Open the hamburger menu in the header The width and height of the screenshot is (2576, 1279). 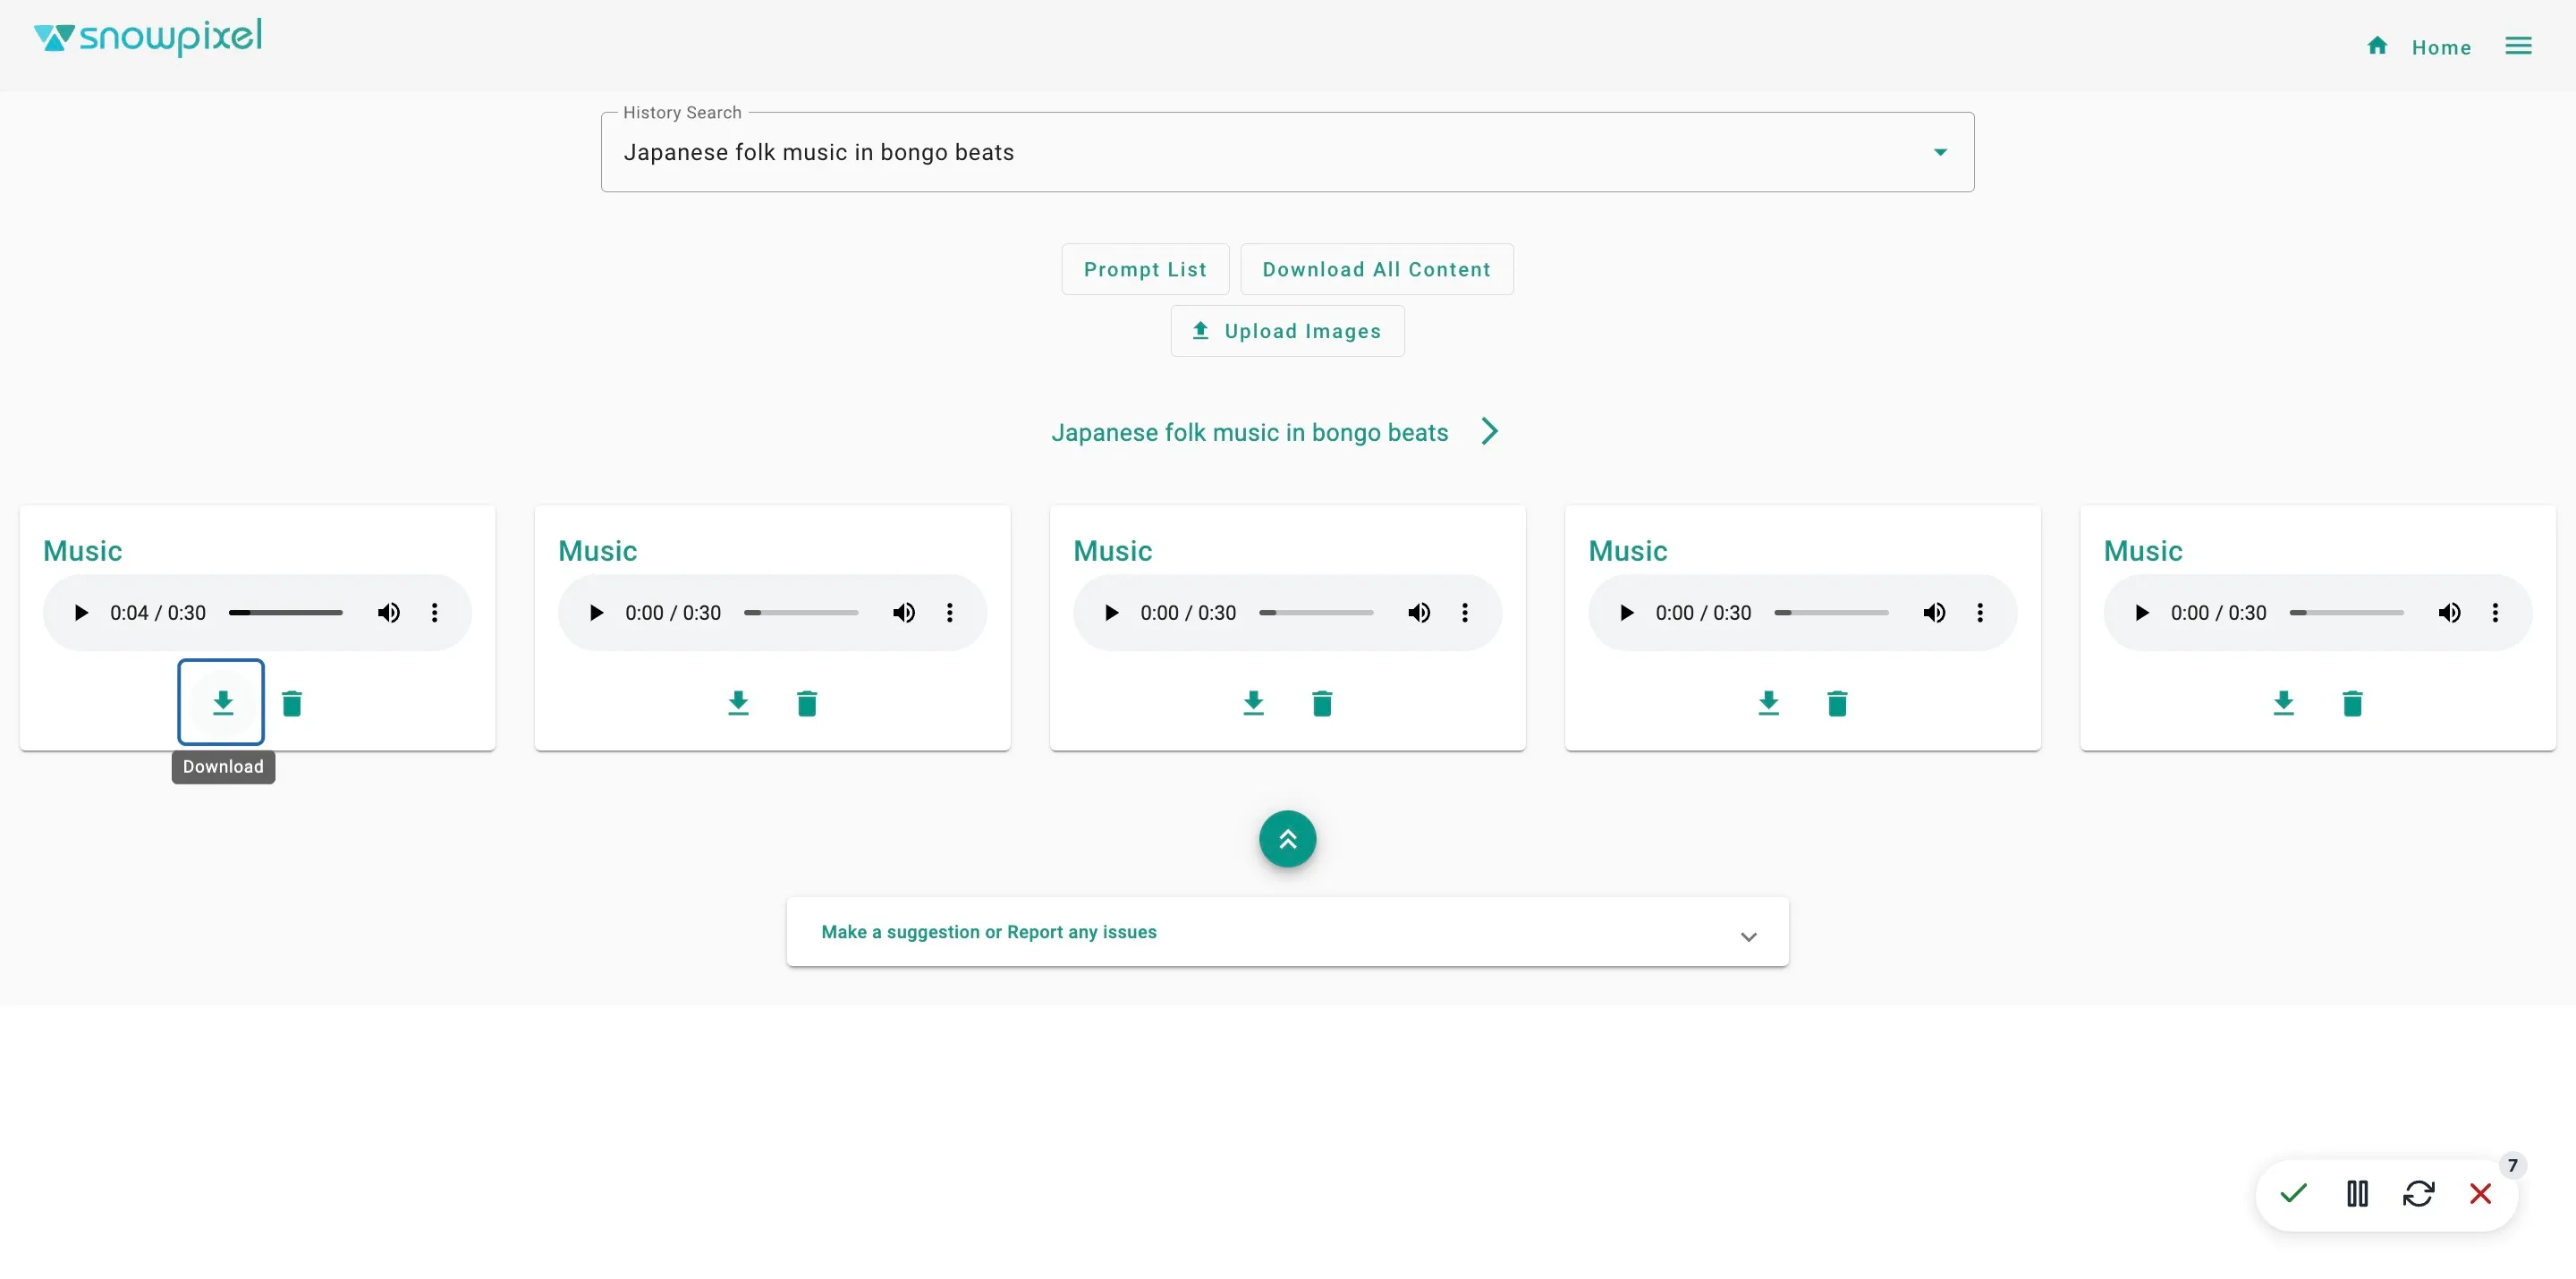[x=2518, y=46]
